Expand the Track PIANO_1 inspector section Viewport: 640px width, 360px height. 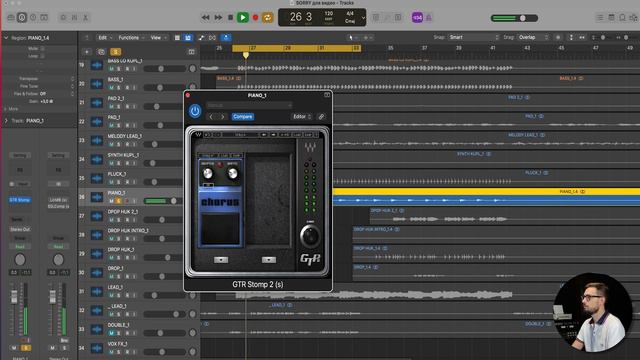point(6,121)
